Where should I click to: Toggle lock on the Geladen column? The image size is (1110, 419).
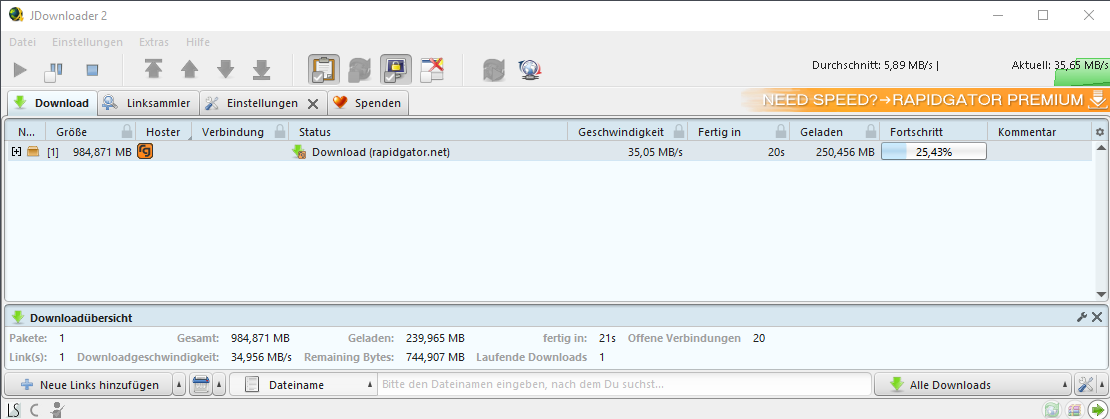[870, 132]
